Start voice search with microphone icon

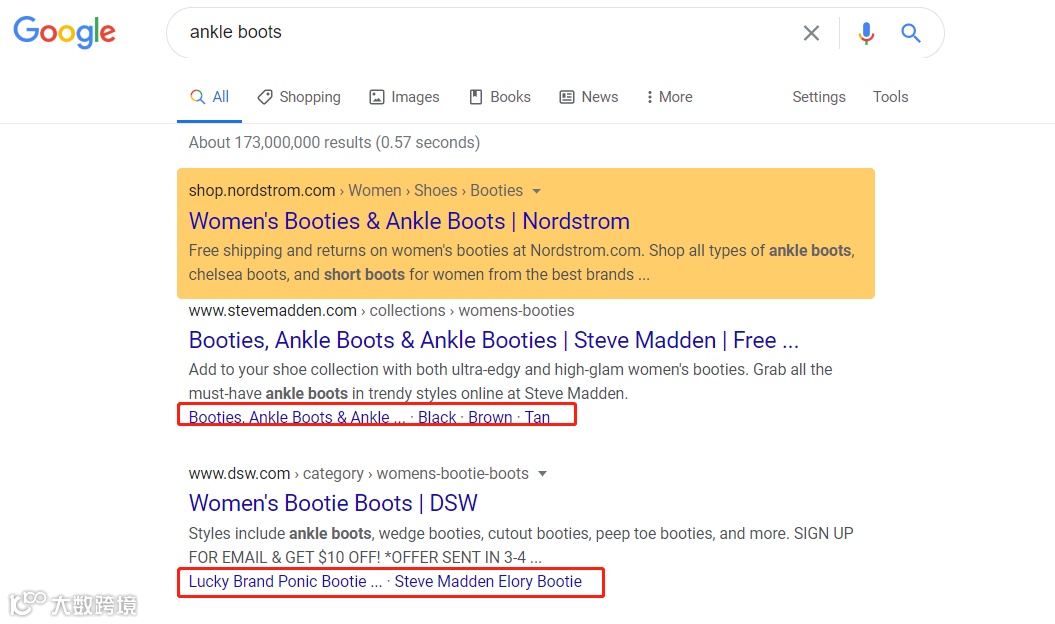866,33
